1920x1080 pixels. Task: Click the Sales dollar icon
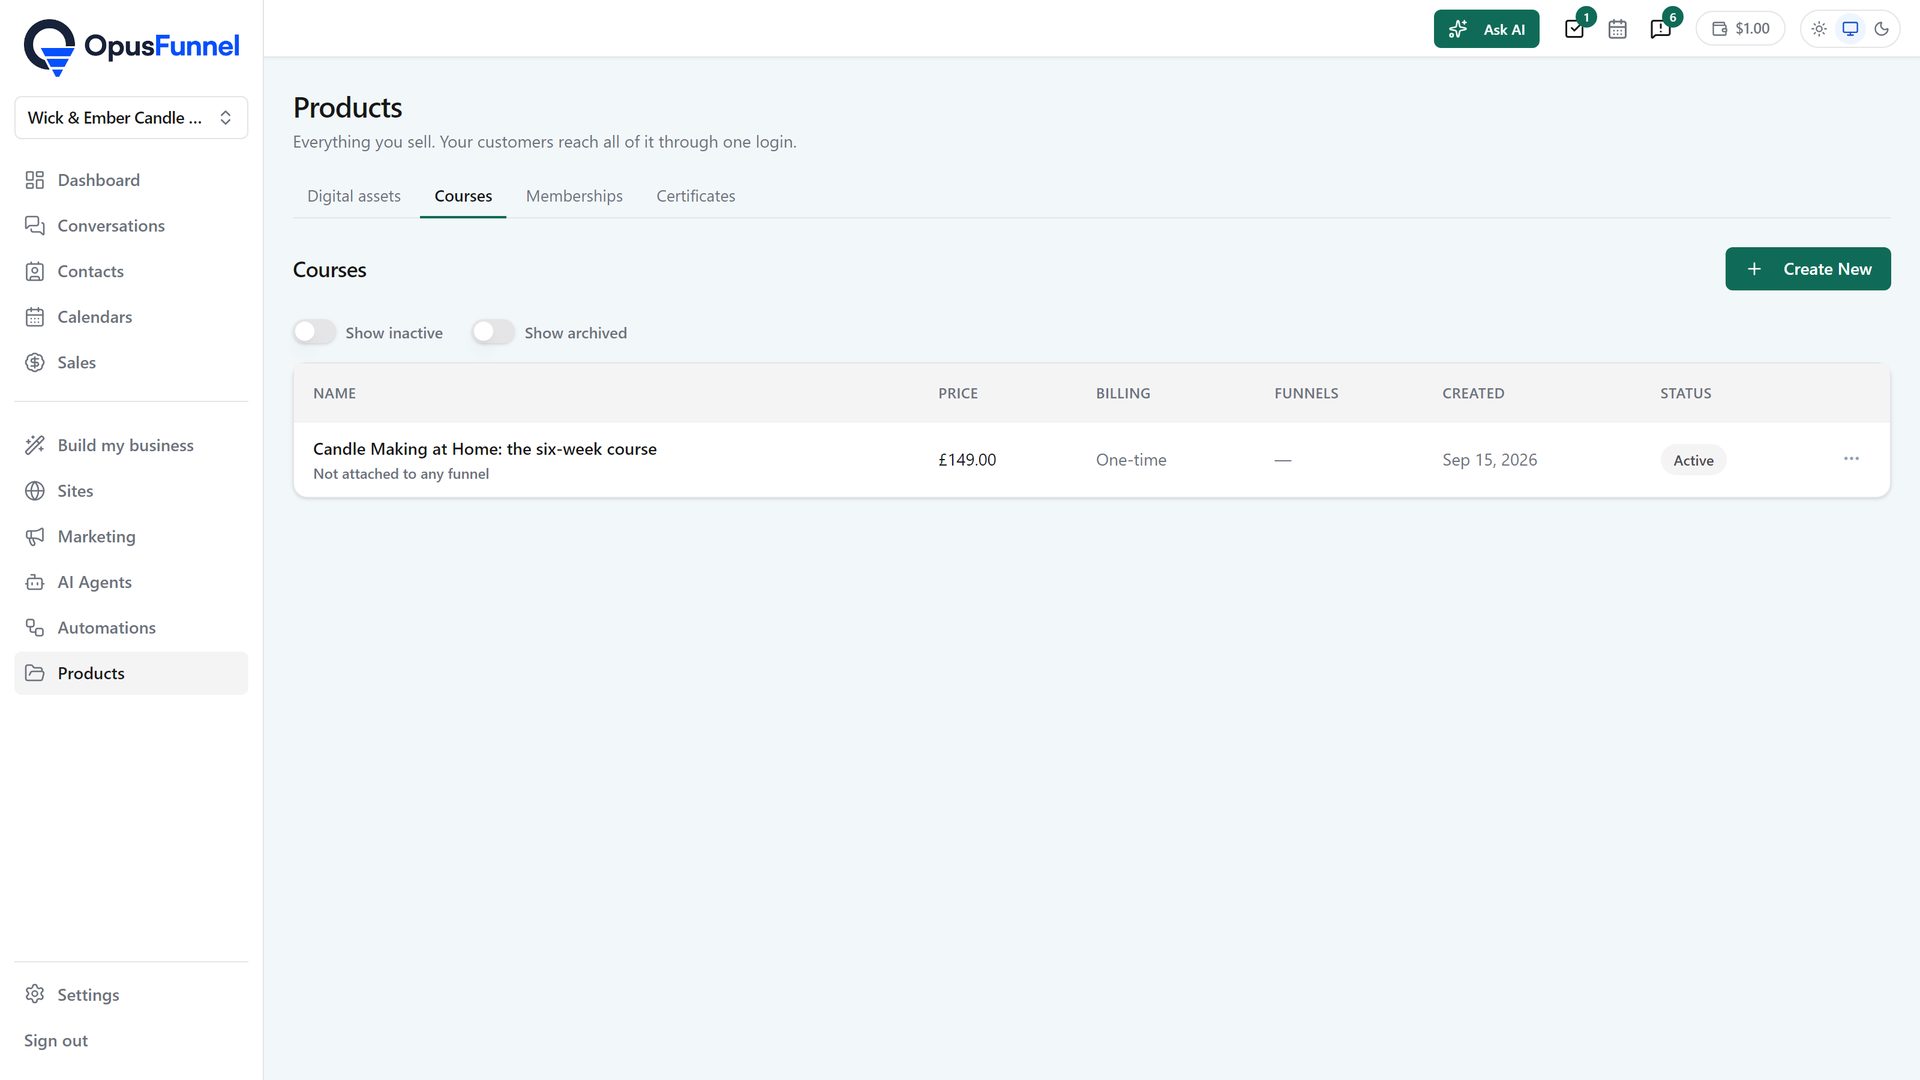tap(35, 362)
